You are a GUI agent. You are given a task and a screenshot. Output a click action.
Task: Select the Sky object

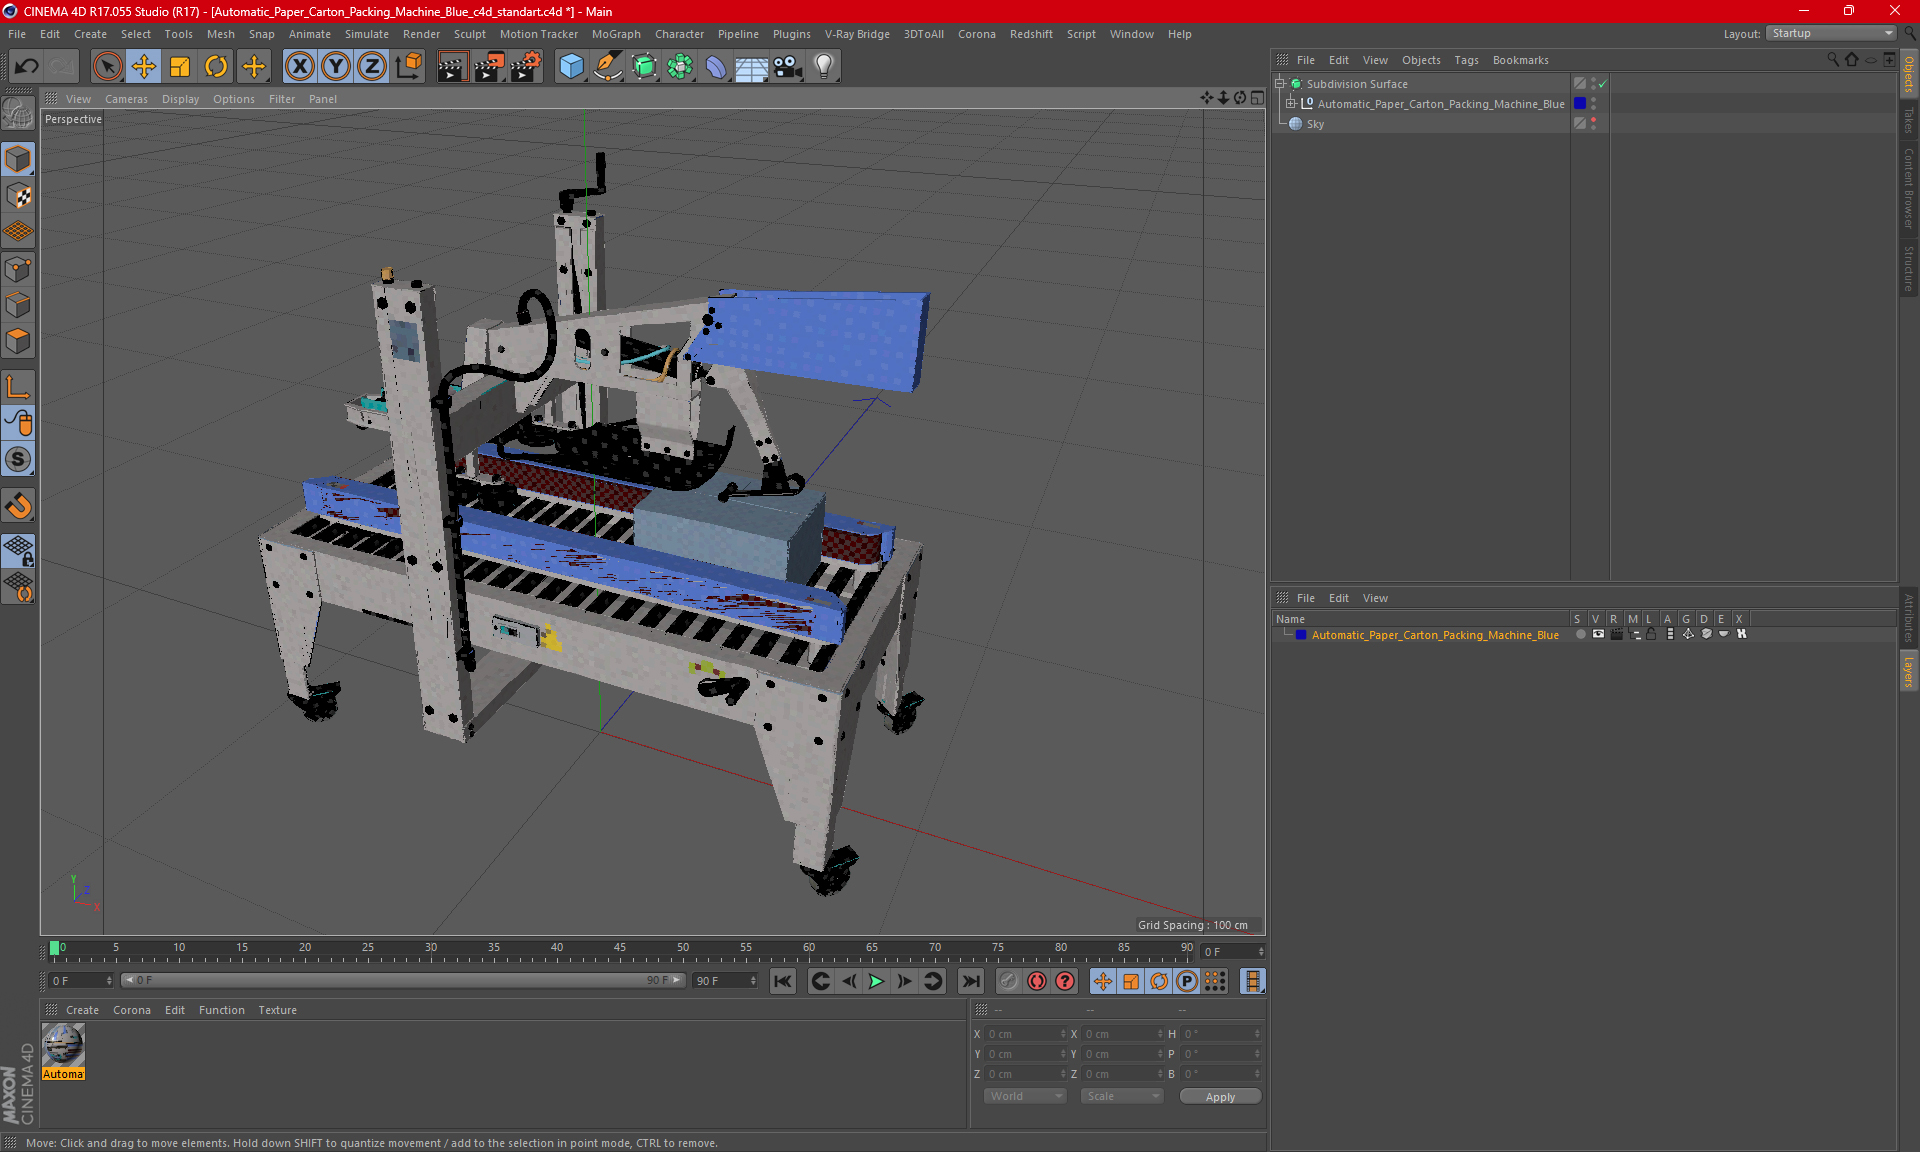[1315, 124]
